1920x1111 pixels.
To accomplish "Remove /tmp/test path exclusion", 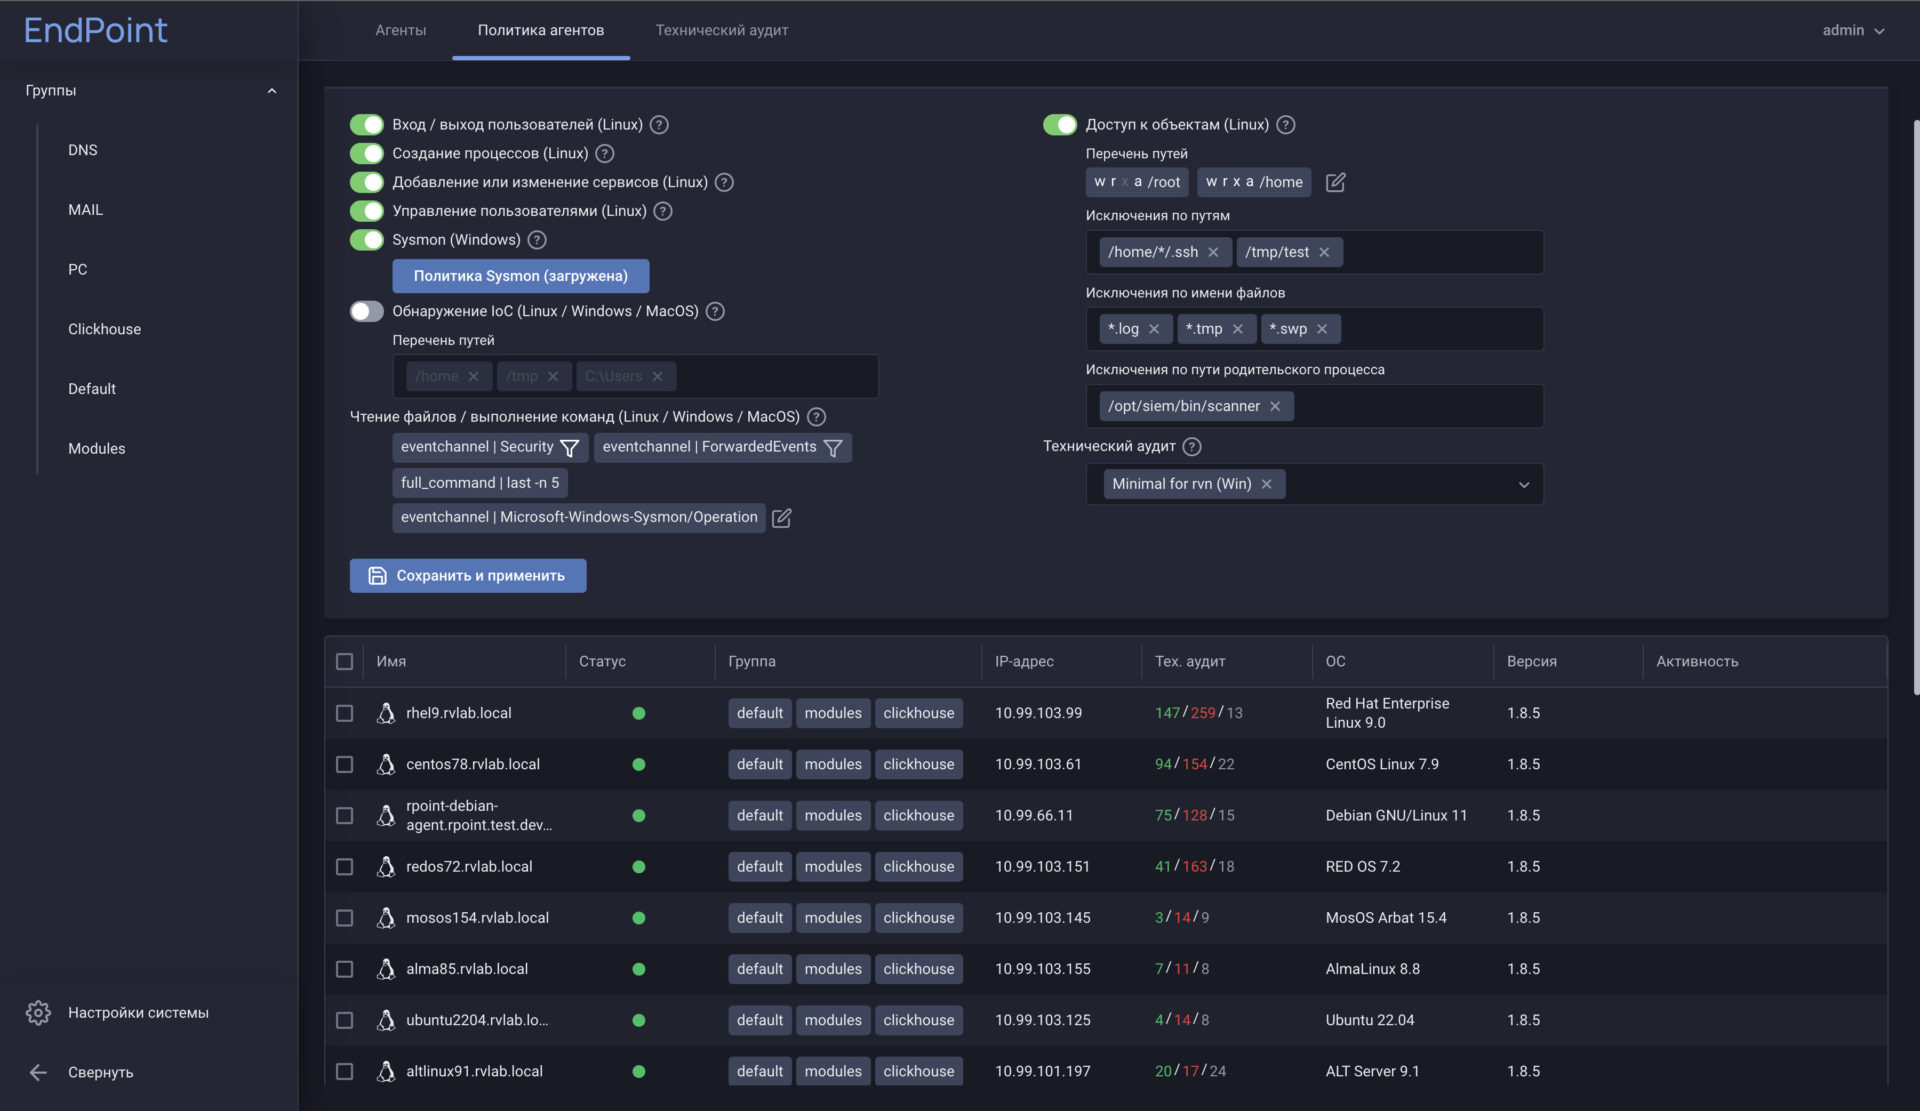I will pyautogui.click(x=1324, y=252).
